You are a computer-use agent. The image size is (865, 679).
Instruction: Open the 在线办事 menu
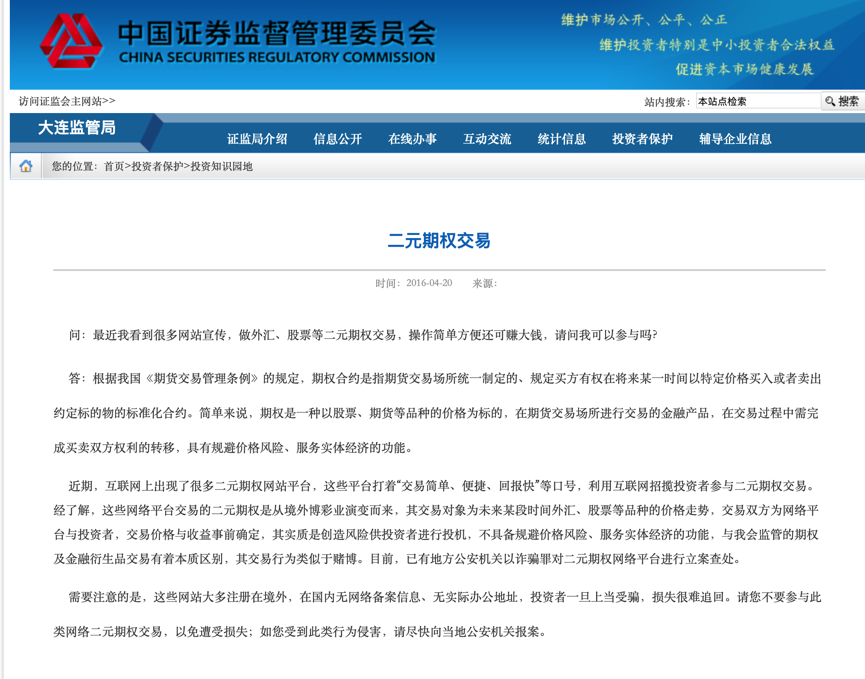[x=412, y=139]
